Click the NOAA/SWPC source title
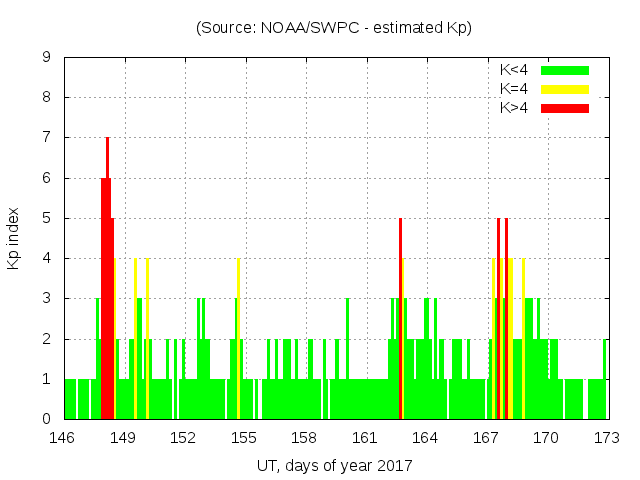The image size is (640, 480). 333,28
